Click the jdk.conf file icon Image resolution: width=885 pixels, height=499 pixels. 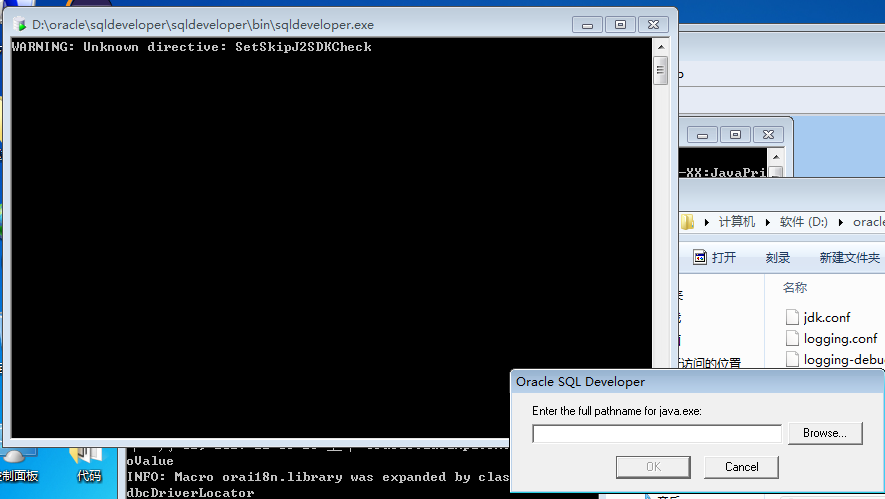click(x=792, y=317)
